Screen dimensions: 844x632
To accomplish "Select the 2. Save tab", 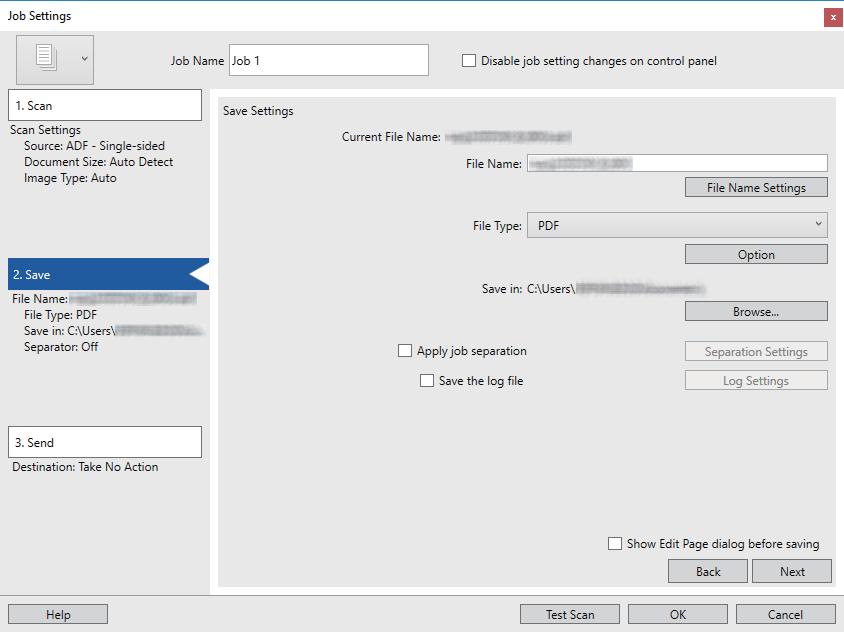I will [108, 275].
